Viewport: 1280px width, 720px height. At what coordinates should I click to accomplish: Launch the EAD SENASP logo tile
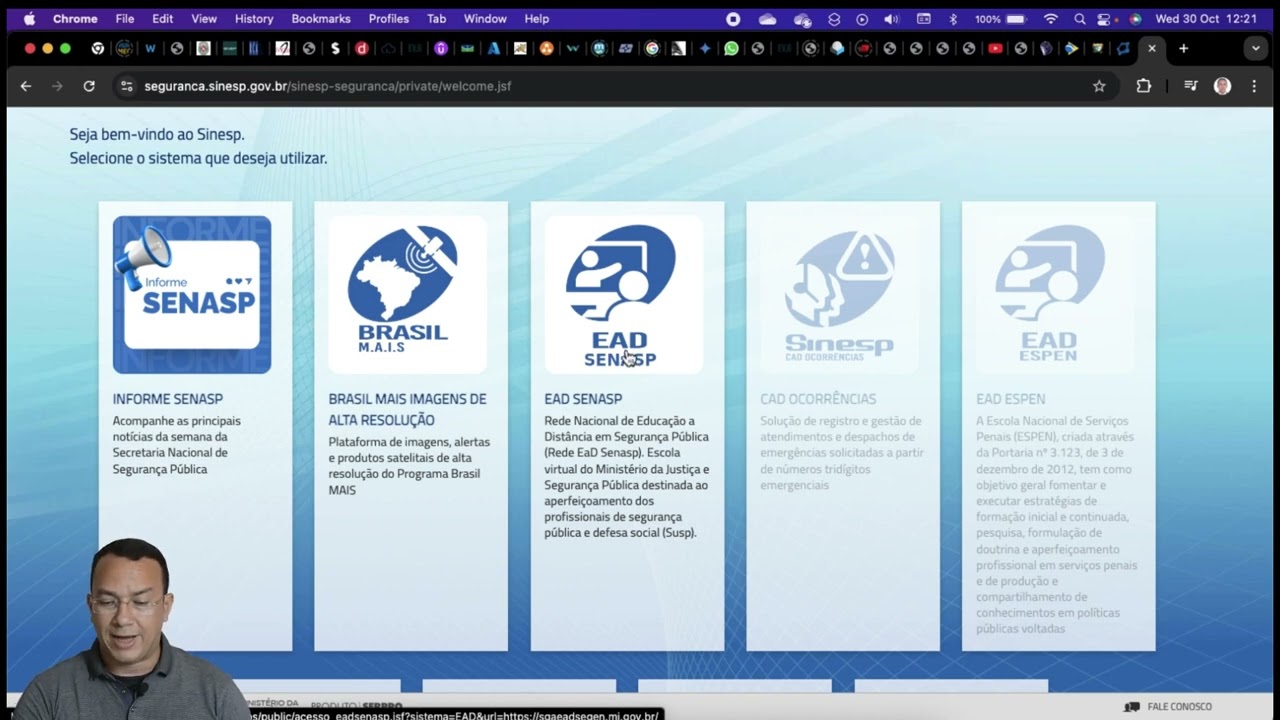click(624, 295)
